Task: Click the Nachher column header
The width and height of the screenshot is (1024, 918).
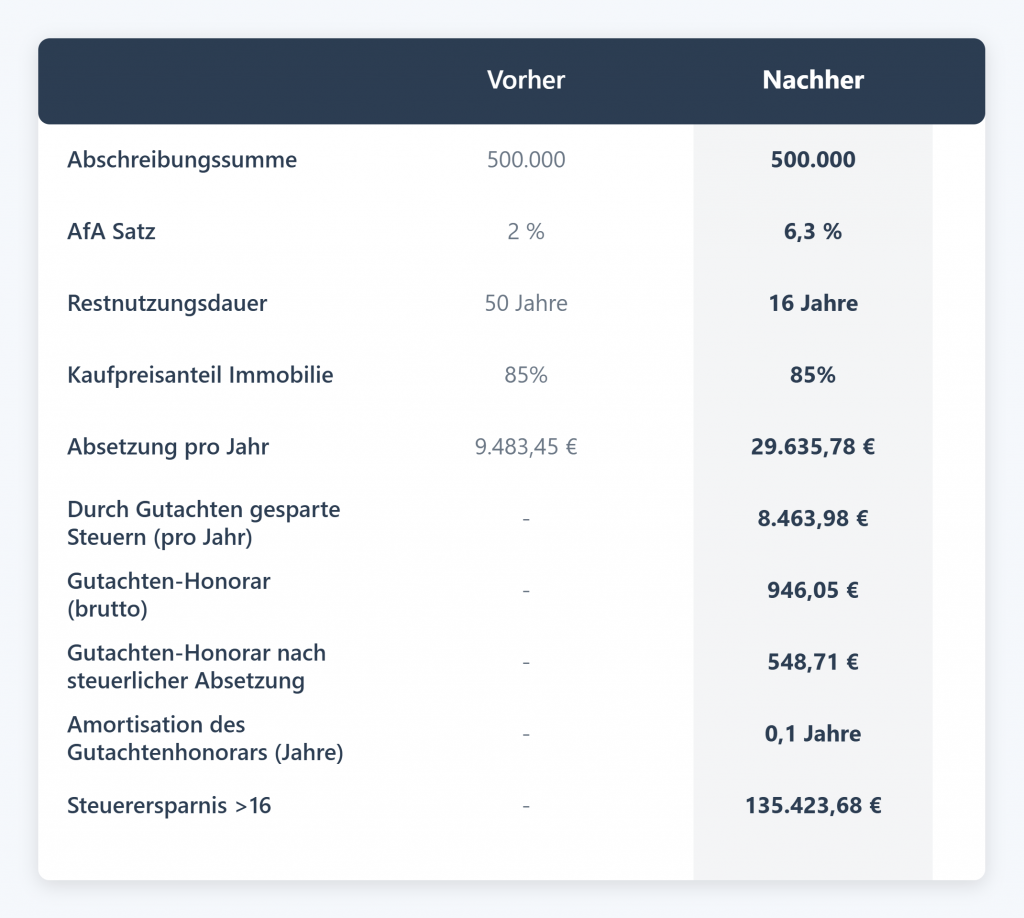Action: [x=813, y=81]
